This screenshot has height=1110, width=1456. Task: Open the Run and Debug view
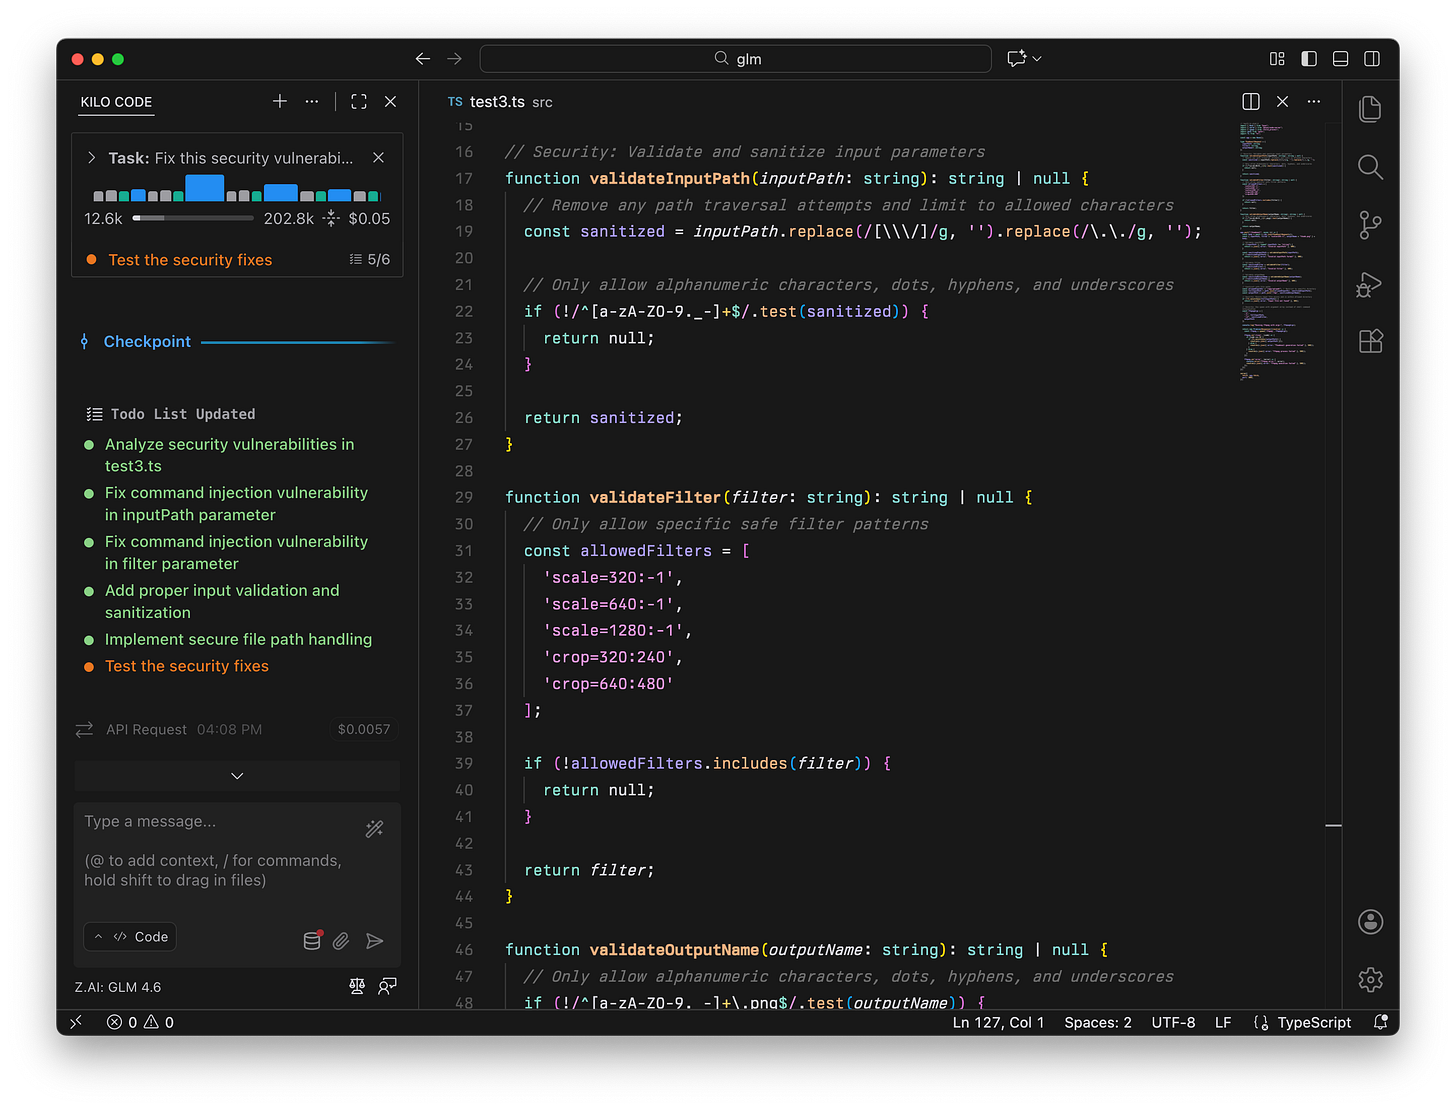tap(1370, 285)
